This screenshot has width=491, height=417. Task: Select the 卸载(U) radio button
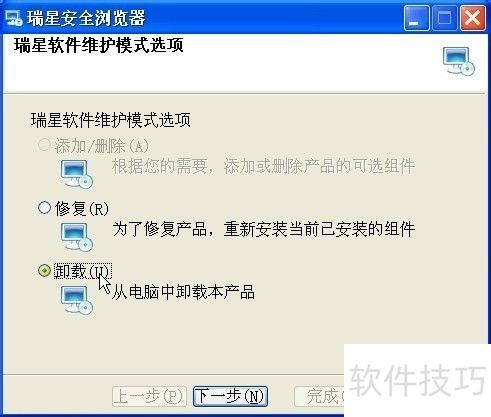(x=44, y=270)
